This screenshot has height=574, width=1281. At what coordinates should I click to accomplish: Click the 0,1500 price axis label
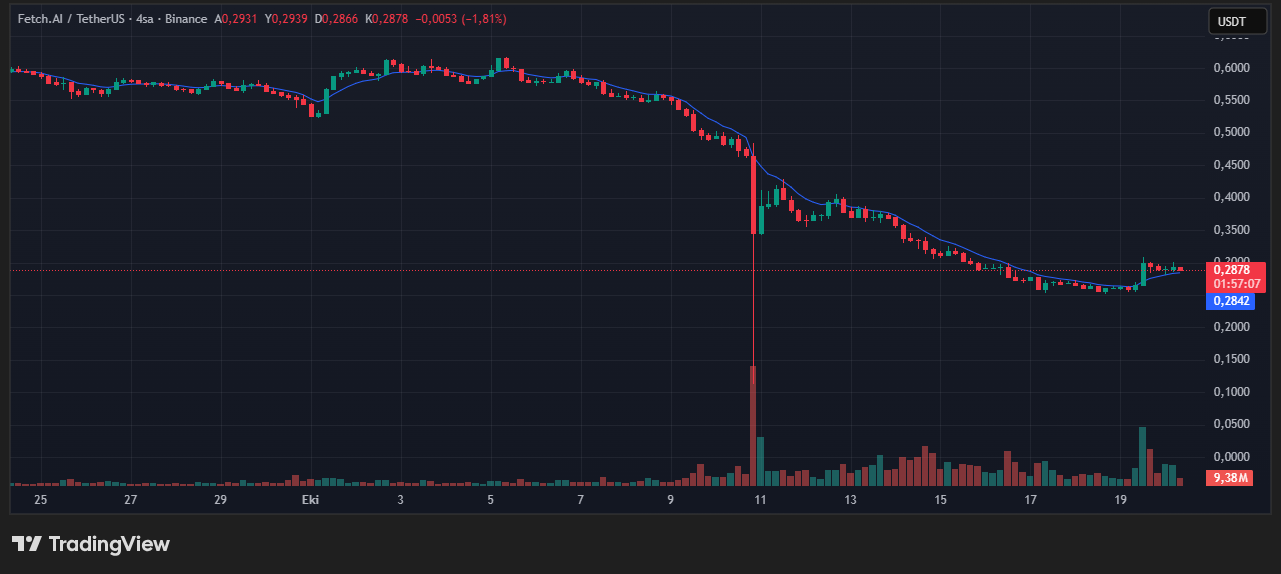point(1232,359)
